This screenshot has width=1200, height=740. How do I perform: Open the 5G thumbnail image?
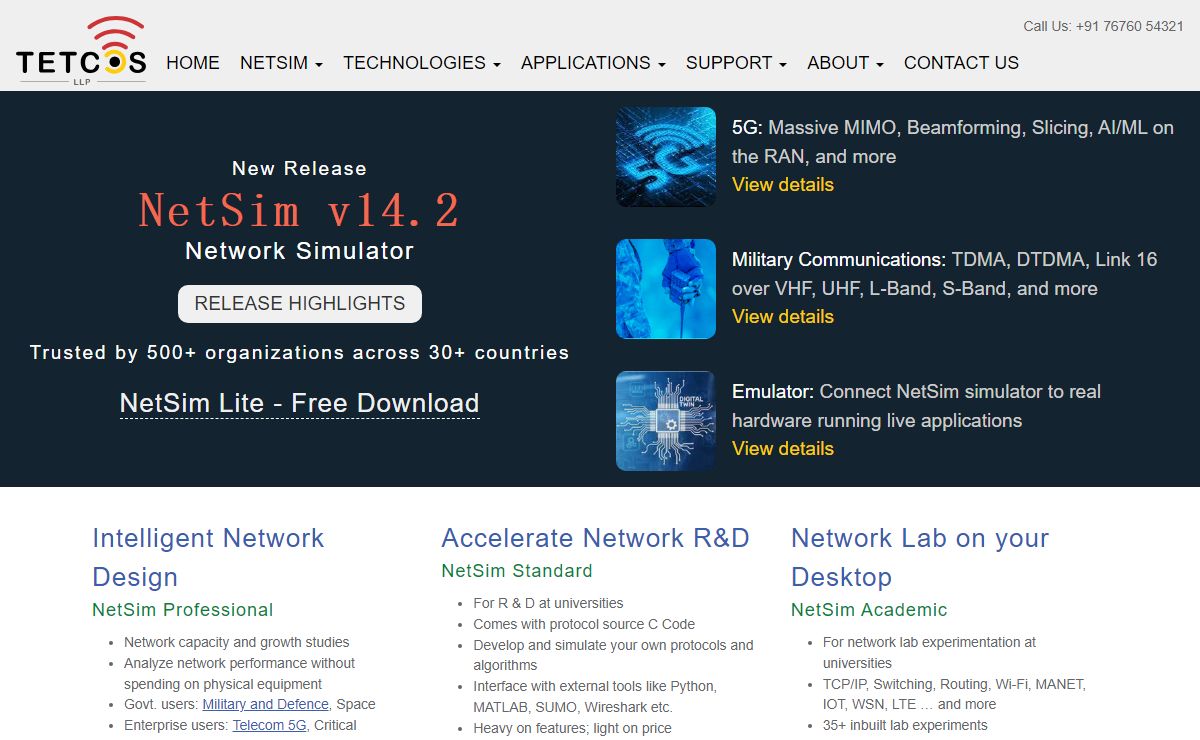pyautogui.click(x=666, y=157)
